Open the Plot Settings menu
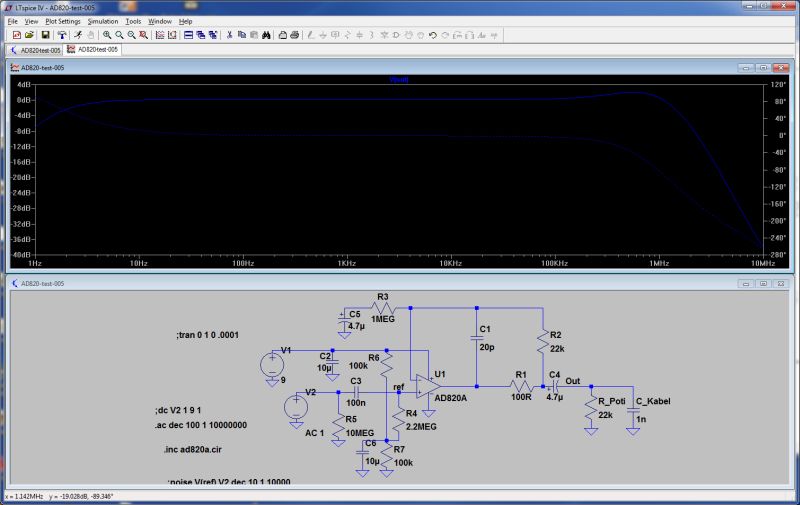Screen dimensions: 800x505 tap(63, 21)
